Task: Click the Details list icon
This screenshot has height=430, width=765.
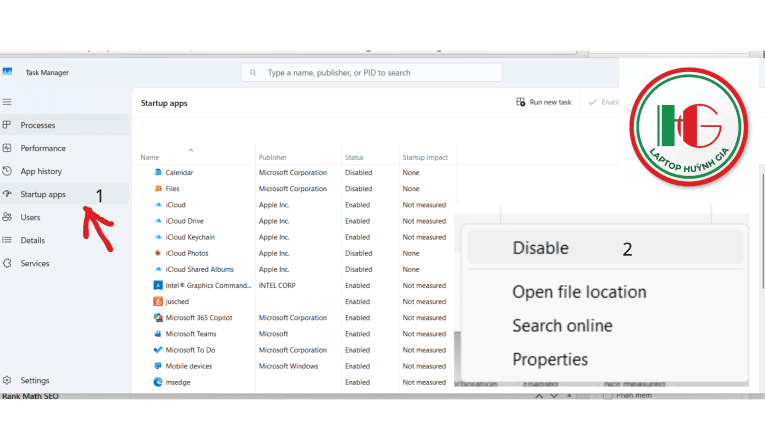Action: 7,240
